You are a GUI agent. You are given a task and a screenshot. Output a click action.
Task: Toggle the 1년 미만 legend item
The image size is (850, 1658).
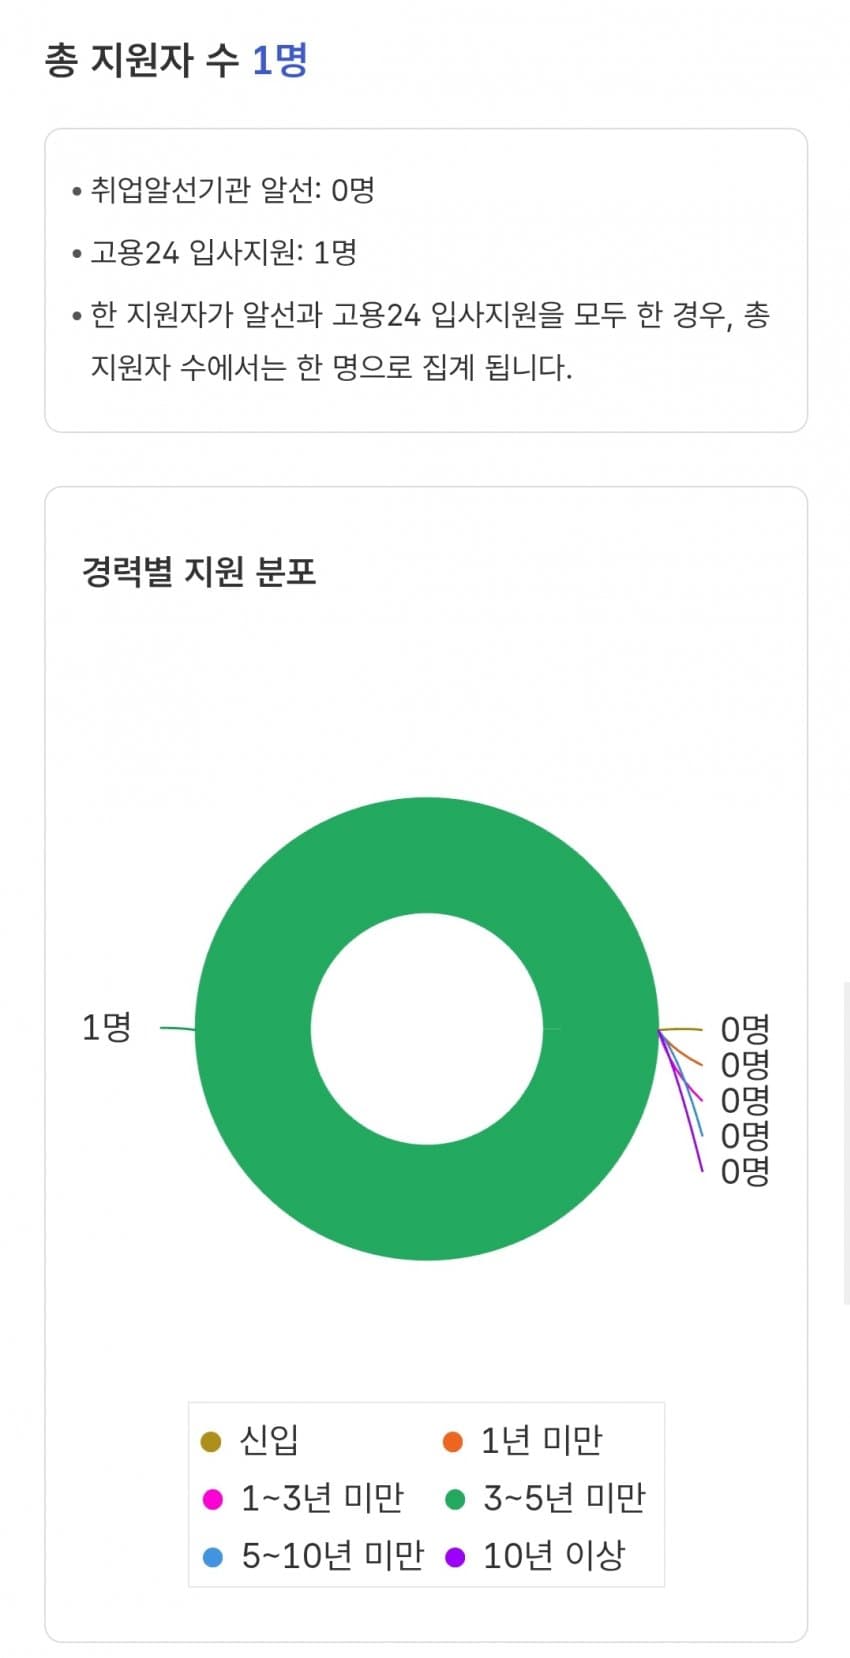[522, 1441]
